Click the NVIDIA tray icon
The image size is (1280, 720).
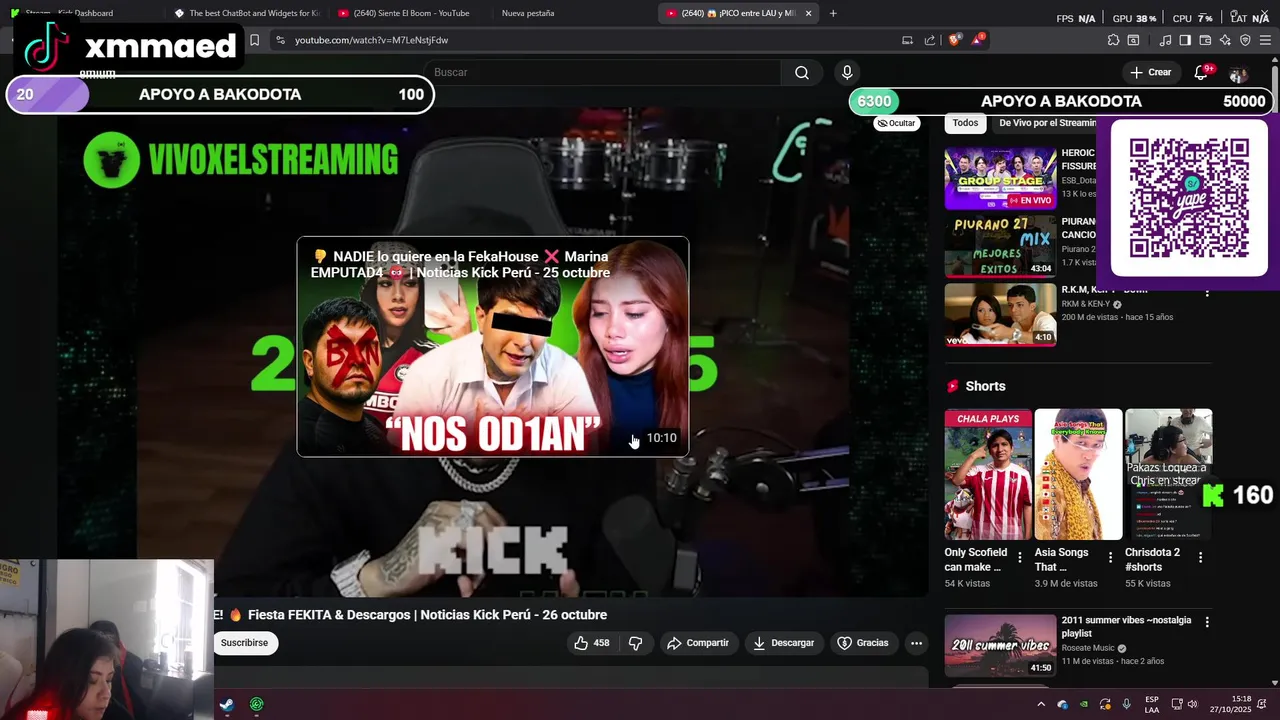(1084, 704)
